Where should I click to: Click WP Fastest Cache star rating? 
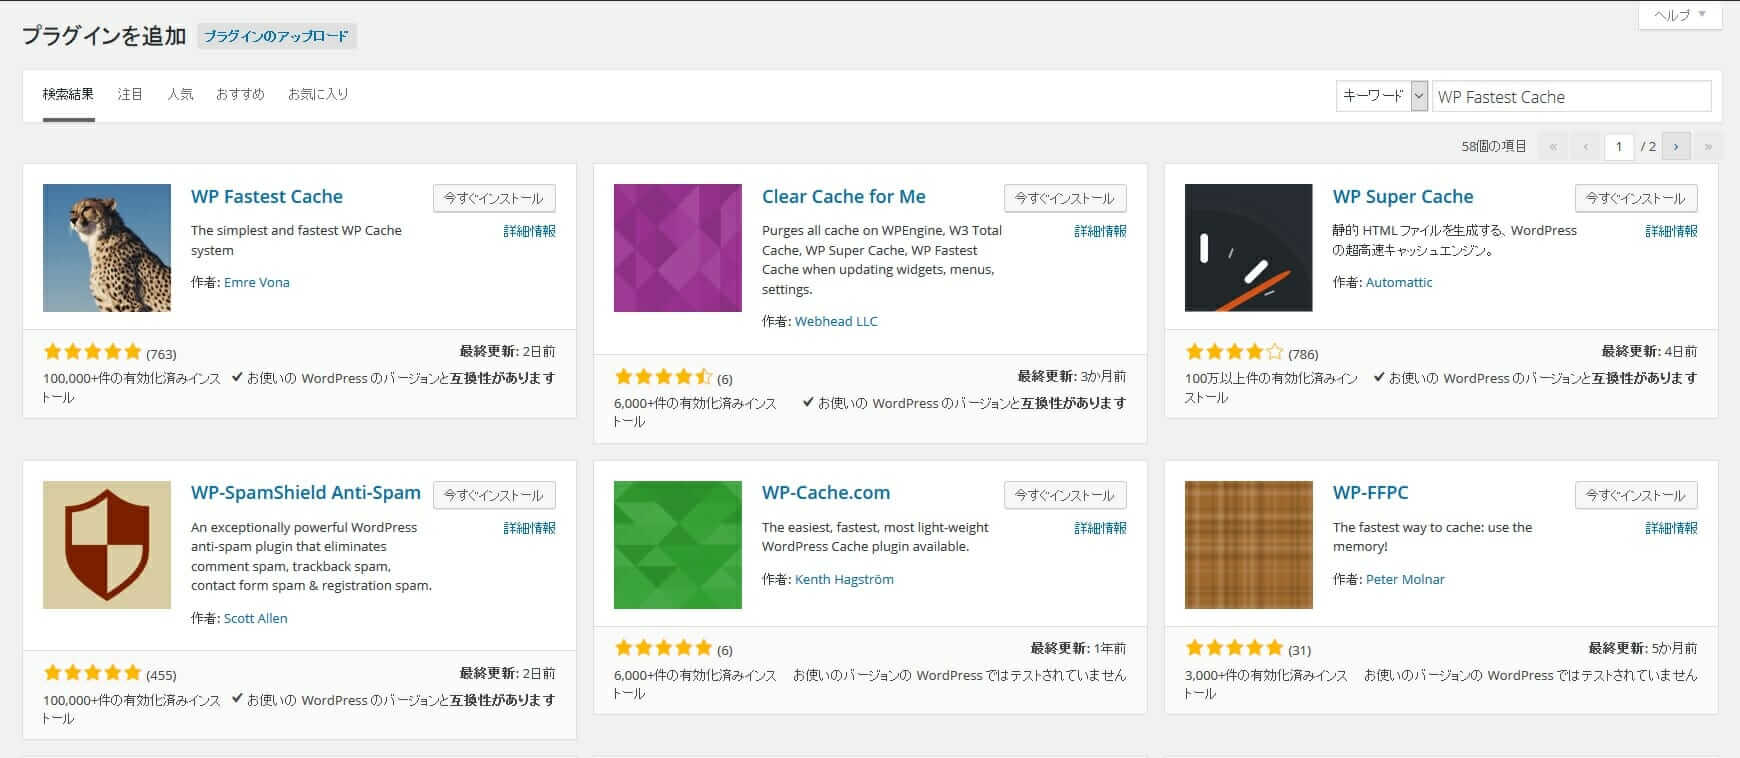click(93, 352)
